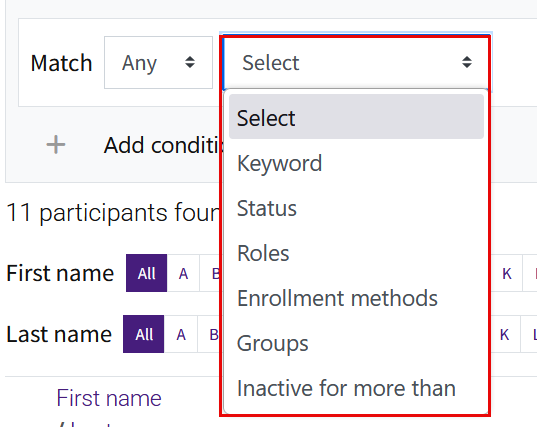This screenshot has height=427, width=537.
Task: Choose Groups filter option
Action: [356, 343]
